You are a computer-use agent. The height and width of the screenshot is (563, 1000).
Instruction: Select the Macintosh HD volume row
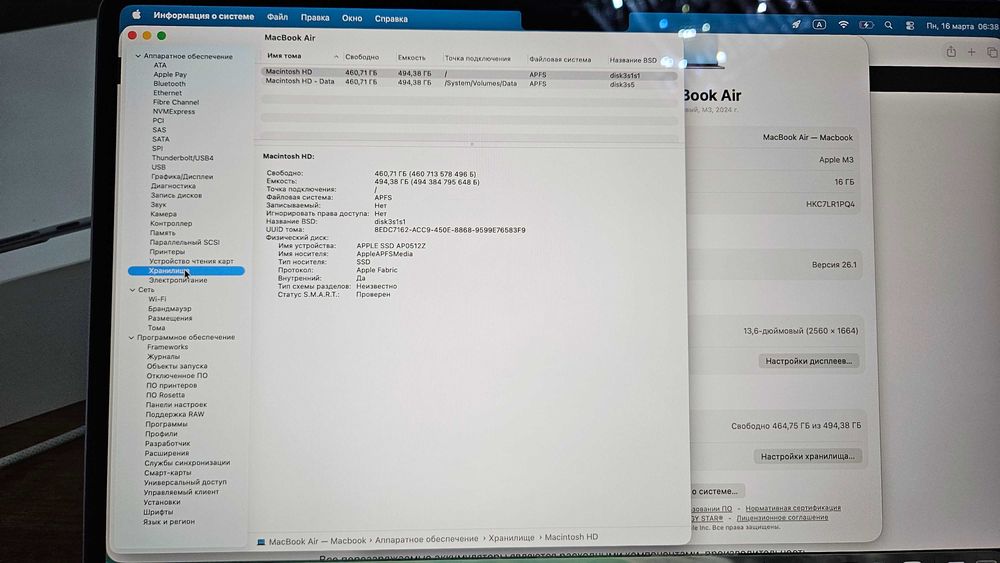tap(469, 73)
